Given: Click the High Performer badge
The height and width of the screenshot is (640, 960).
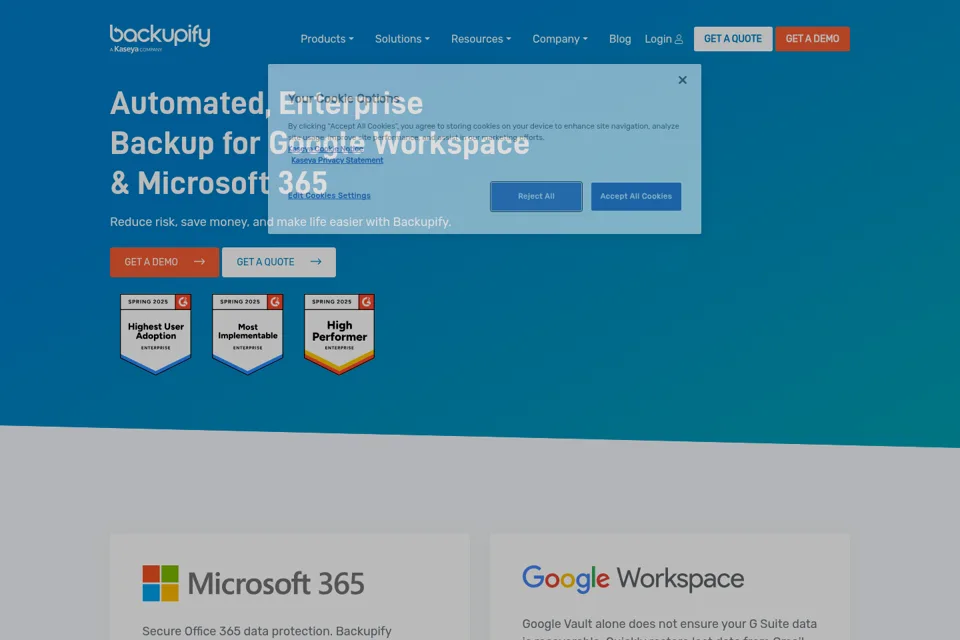Looking at the screenshot, I should coord(339,334).
